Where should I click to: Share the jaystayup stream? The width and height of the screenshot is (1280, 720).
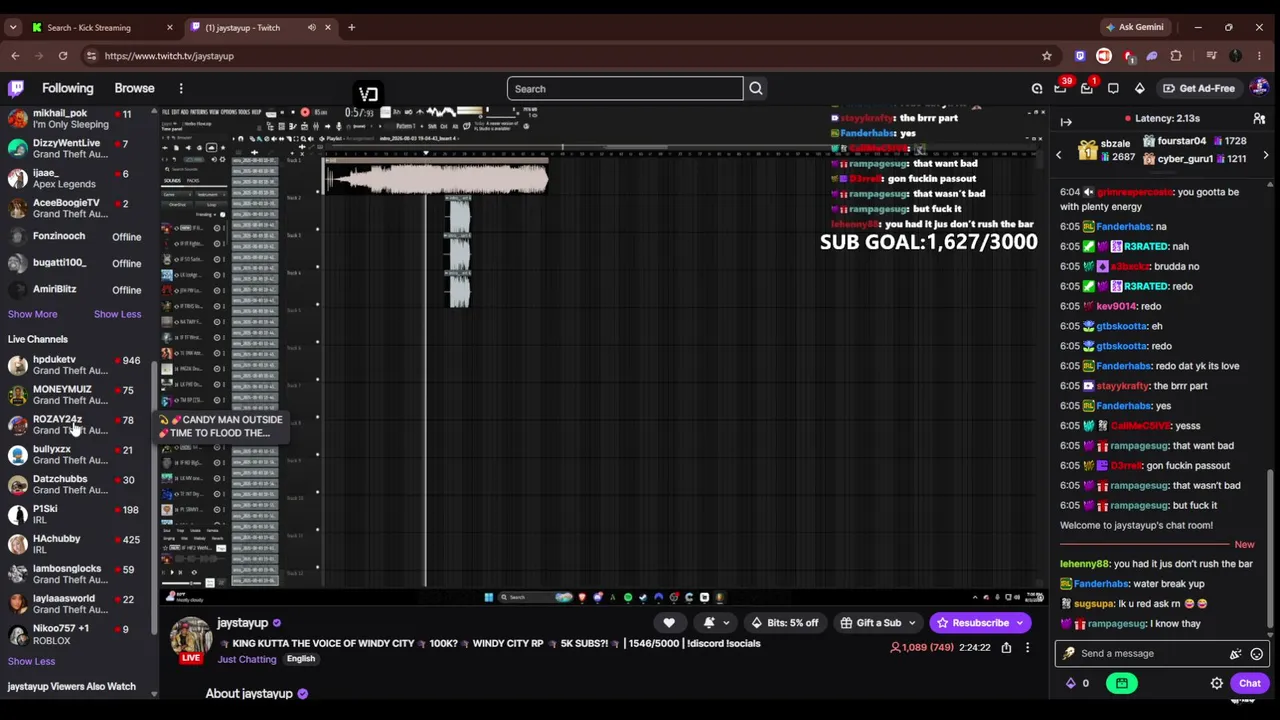[1006, 648]
